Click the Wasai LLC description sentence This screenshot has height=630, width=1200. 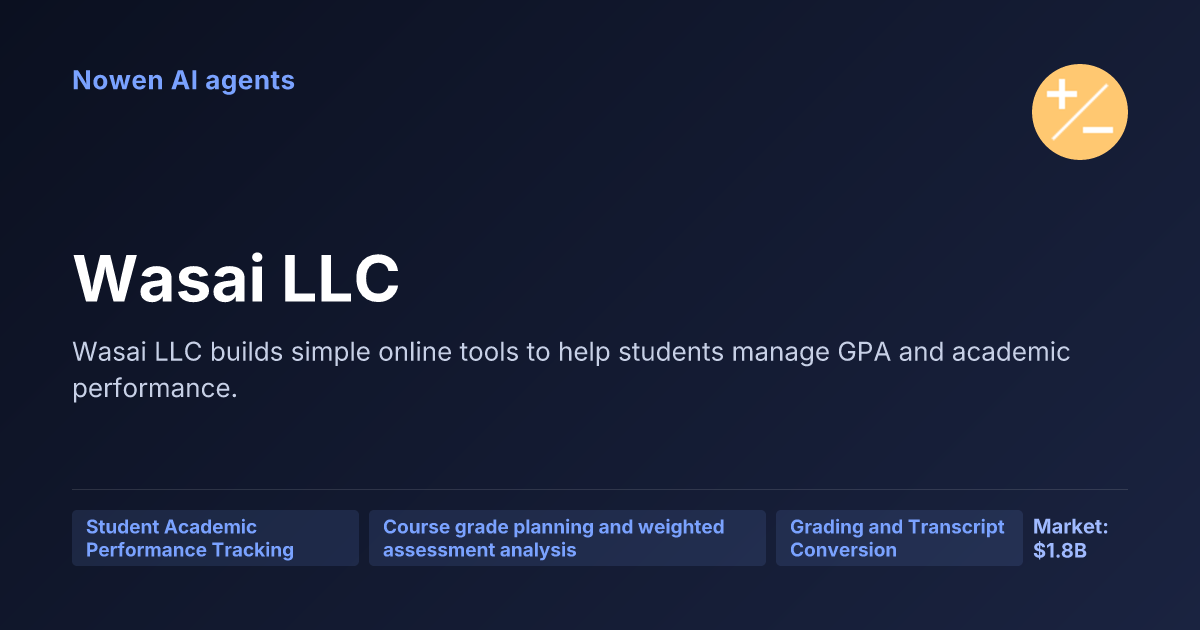point(571,370)
